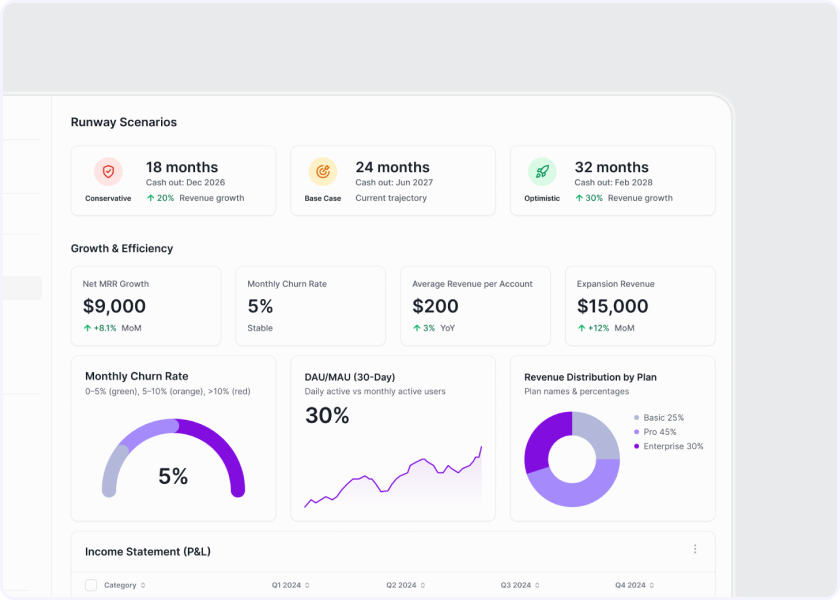Sort the Q4 2024 column

coord(651,585)
